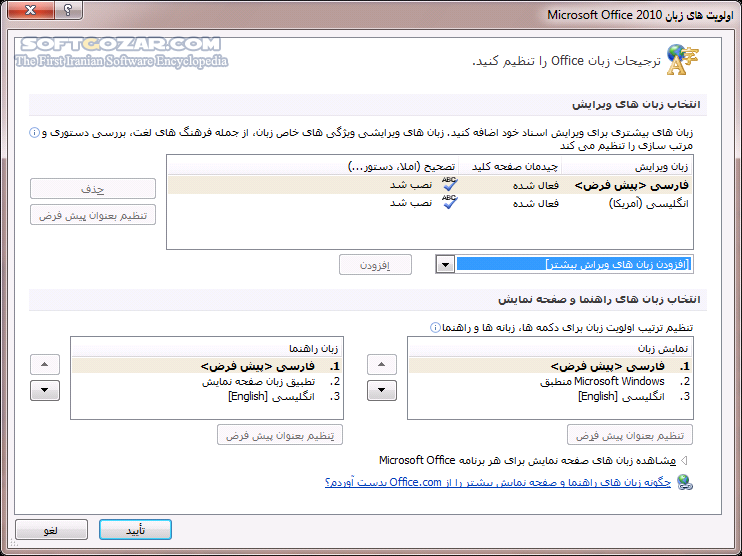Click نصب شد proofing status in English (US) row
This screenshot has height=556, width=742.
tap(411, 203)
